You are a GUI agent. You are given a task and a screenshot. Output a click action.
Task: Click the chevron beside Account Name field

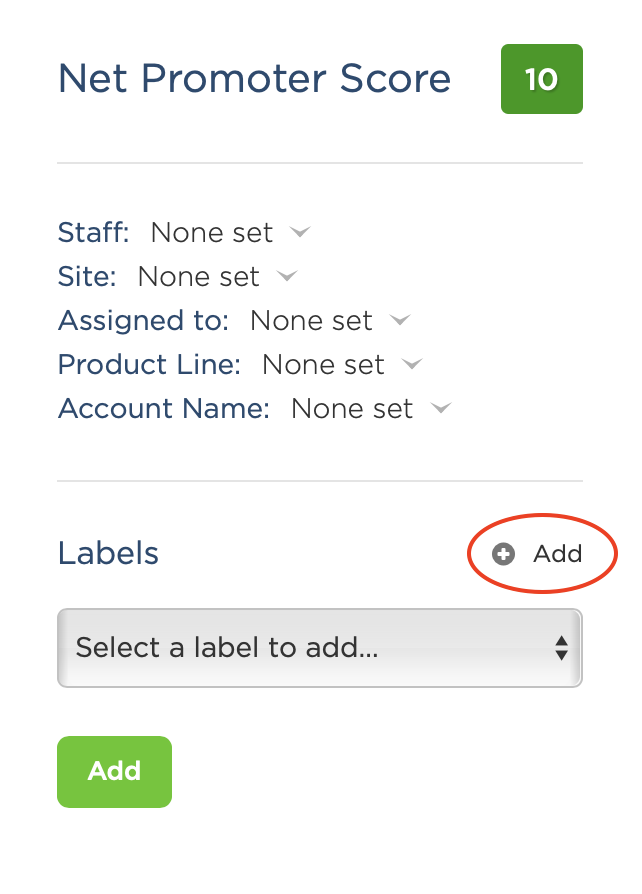pyautogui.click(x=441, y=409)
